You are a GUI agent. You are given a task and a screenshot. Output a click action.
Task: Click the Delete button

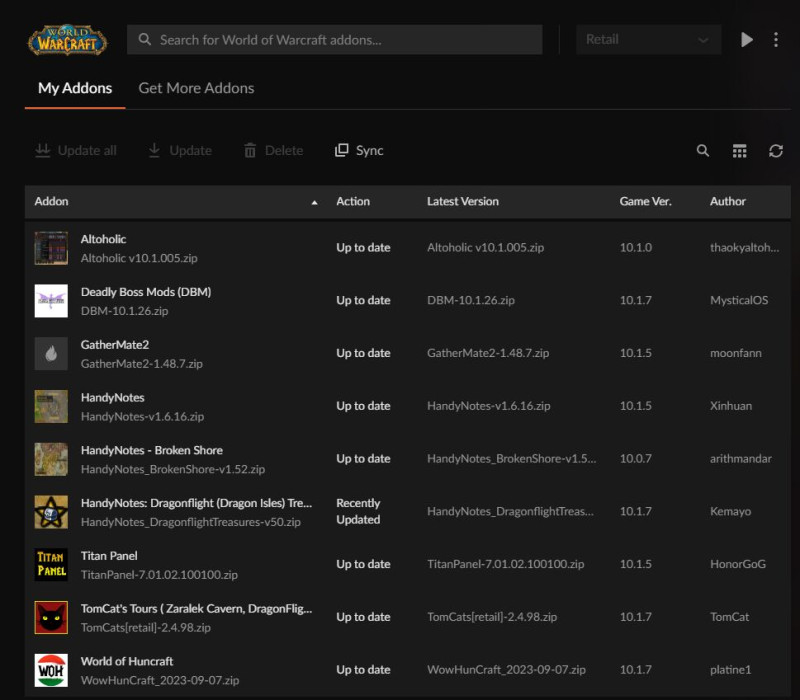click(273, 151)
